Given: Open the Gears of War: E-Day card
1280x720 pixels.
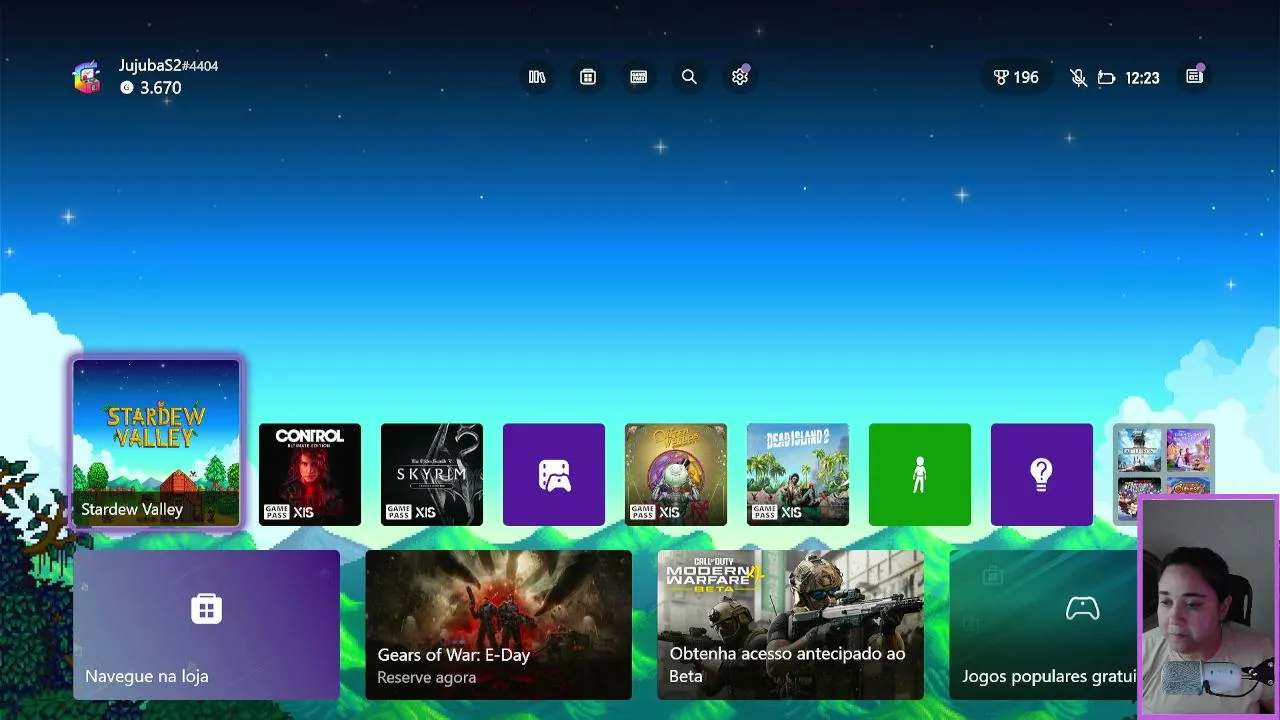Looking at the screenshot, I should click(x=499, y=625).
